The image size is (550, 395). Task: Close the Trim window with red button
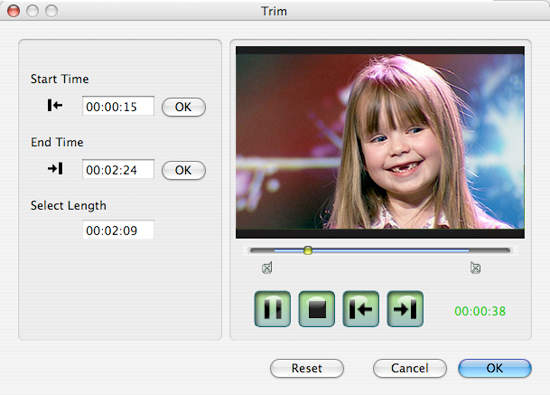point(14,11)
